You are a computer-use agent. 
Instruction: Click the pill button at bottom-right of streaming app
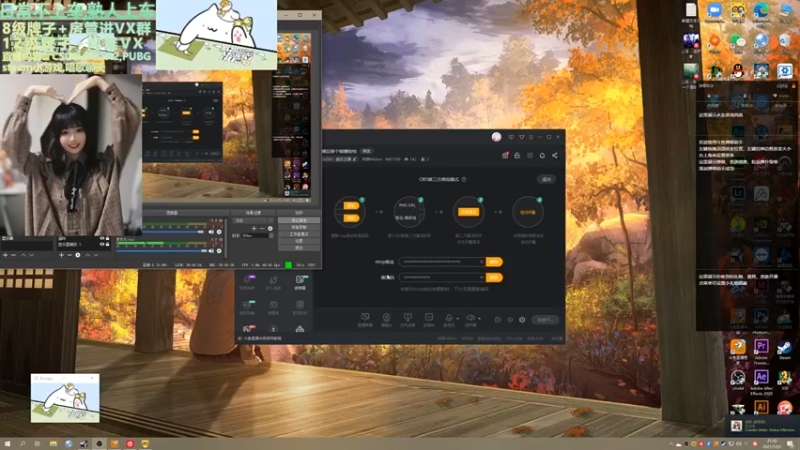tap(545, 320)
